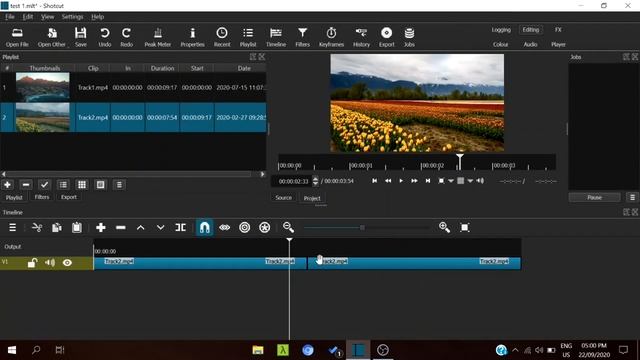
Task: Zoom out the timeline
Action: (x=288, y=227)
